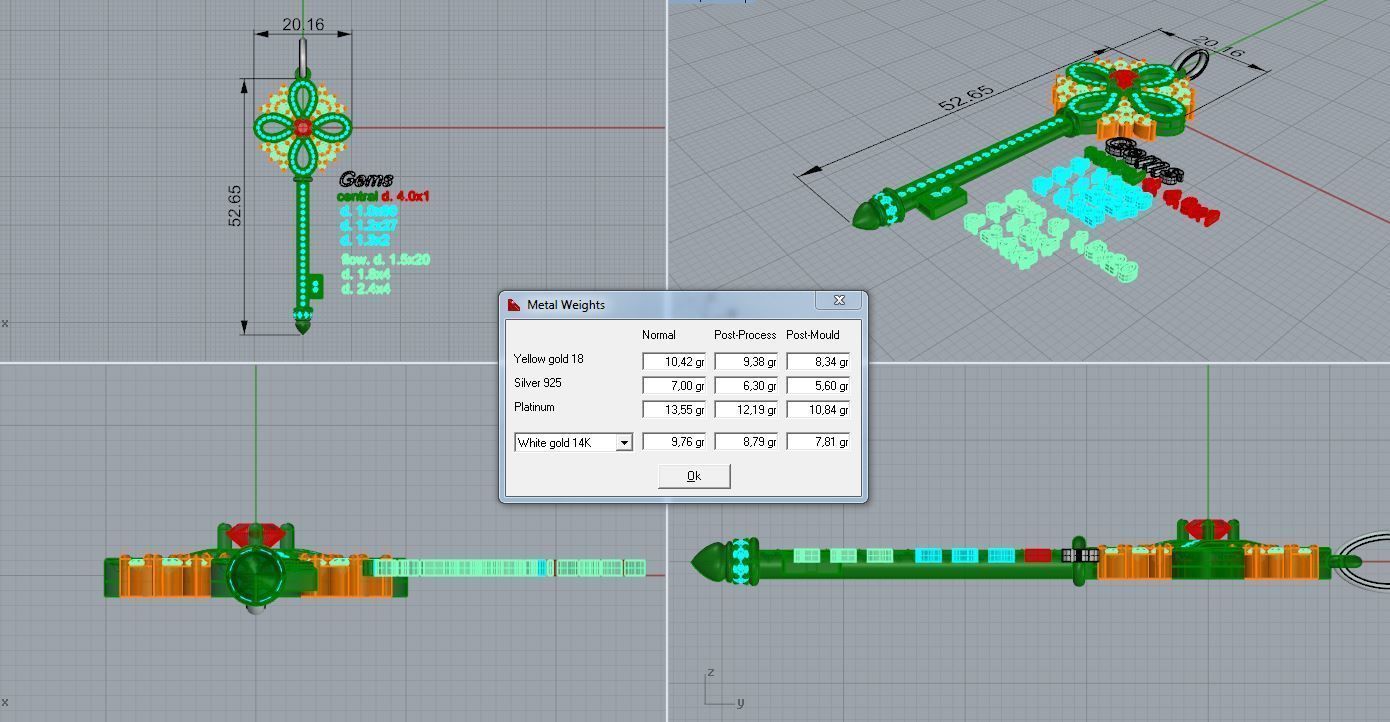Click the Metal Weights dialog title icon
The height and width of the screenshot is (722, 1390).
515,305
